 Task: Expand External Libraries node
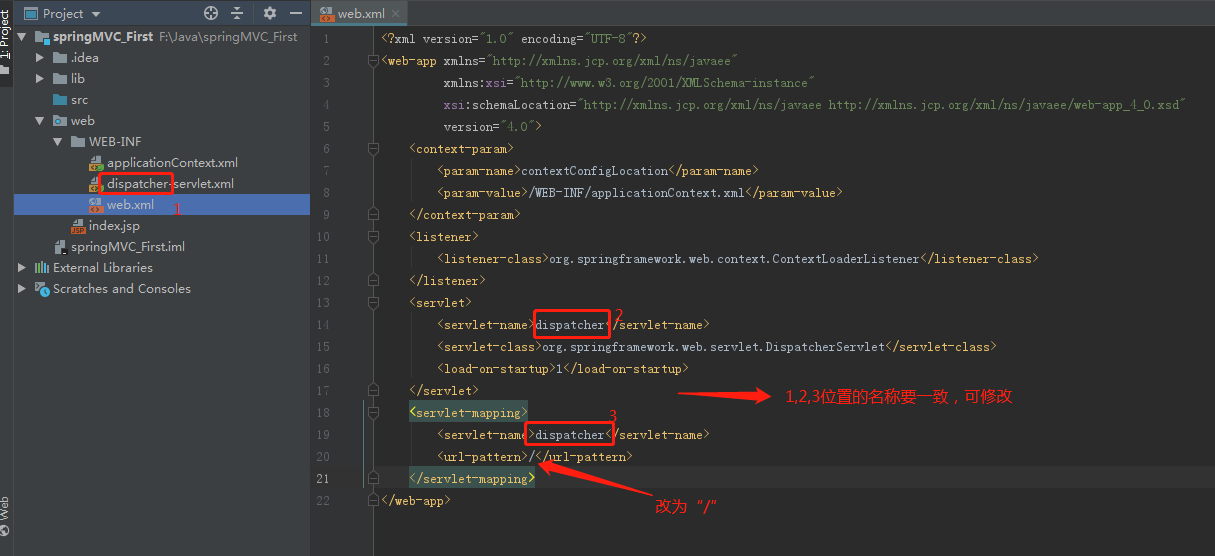click(23, 268)
